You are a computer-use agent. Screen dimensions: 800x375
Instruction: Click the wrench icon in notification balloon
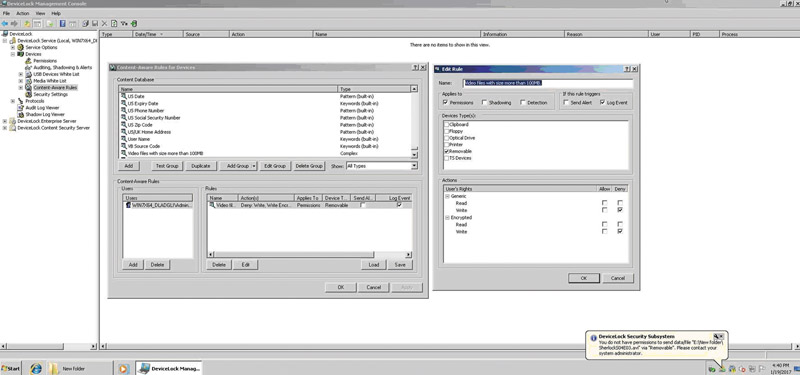(x=716, y=336)
